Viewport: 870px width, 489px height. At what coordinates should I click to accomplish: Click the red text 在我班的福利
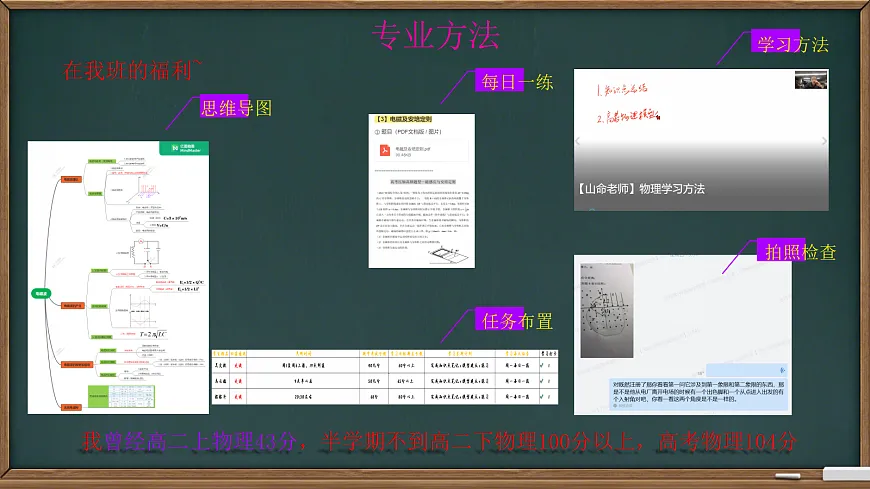click(x=132, y=70)
